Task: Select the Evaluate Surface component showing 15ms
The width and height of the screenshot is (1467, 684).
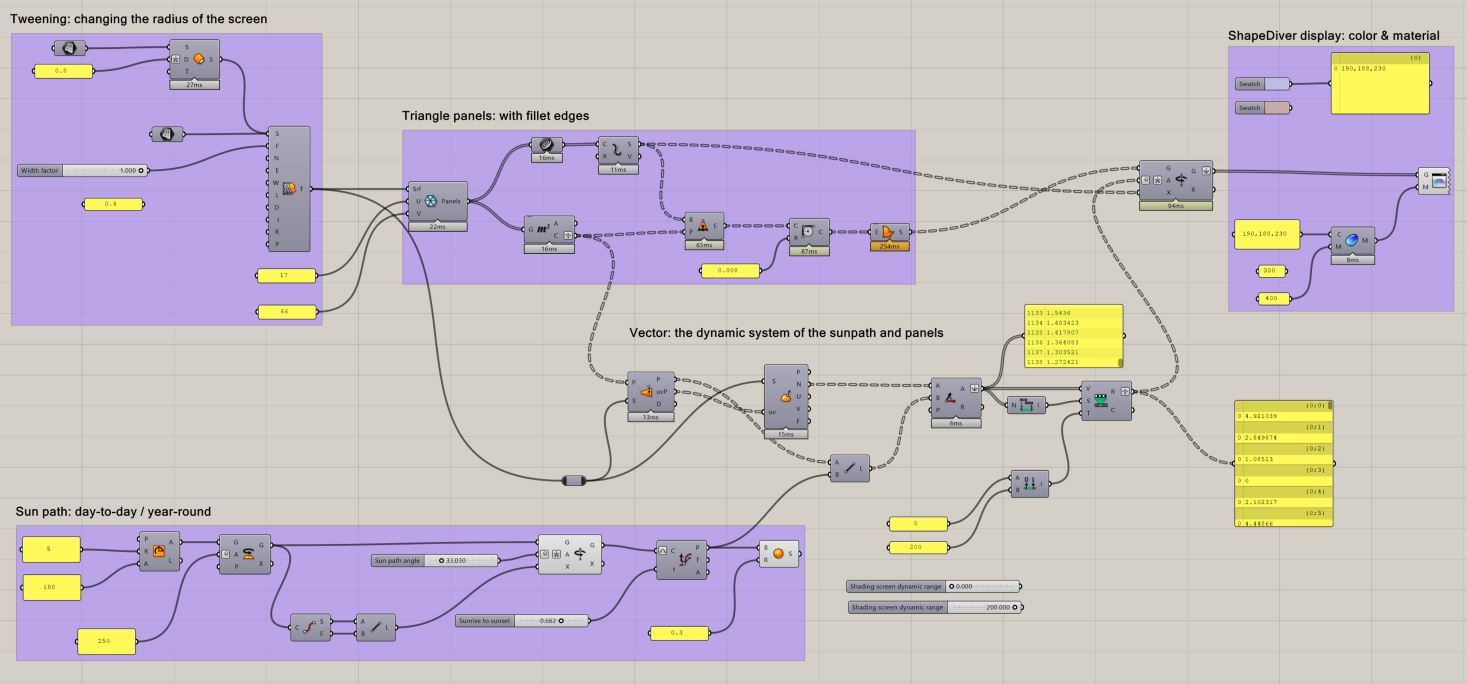Action: pyautogui.click(x=786, y=397)
